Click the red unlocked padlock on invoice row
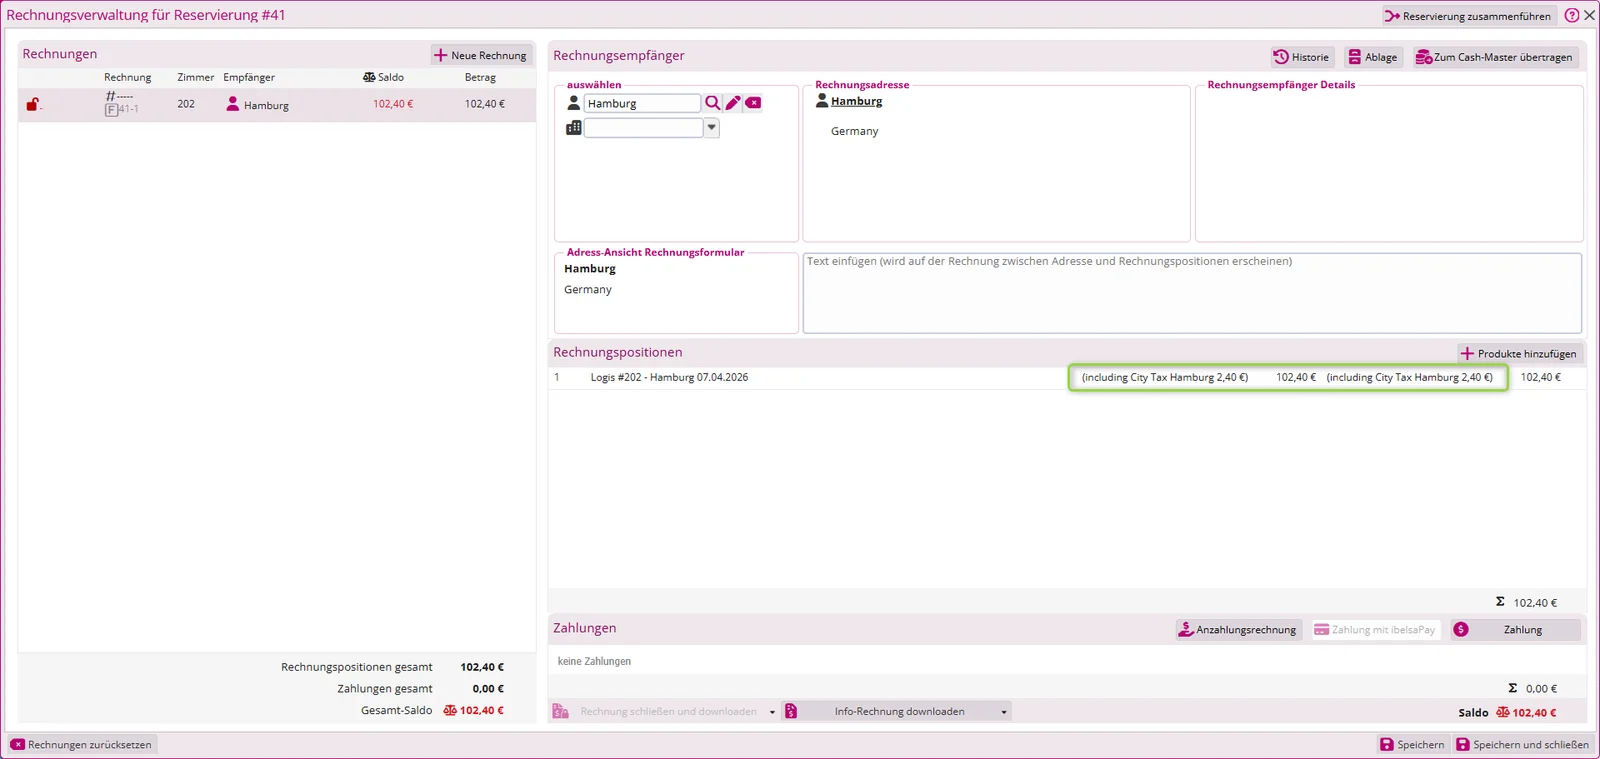 tap(32, 104)
